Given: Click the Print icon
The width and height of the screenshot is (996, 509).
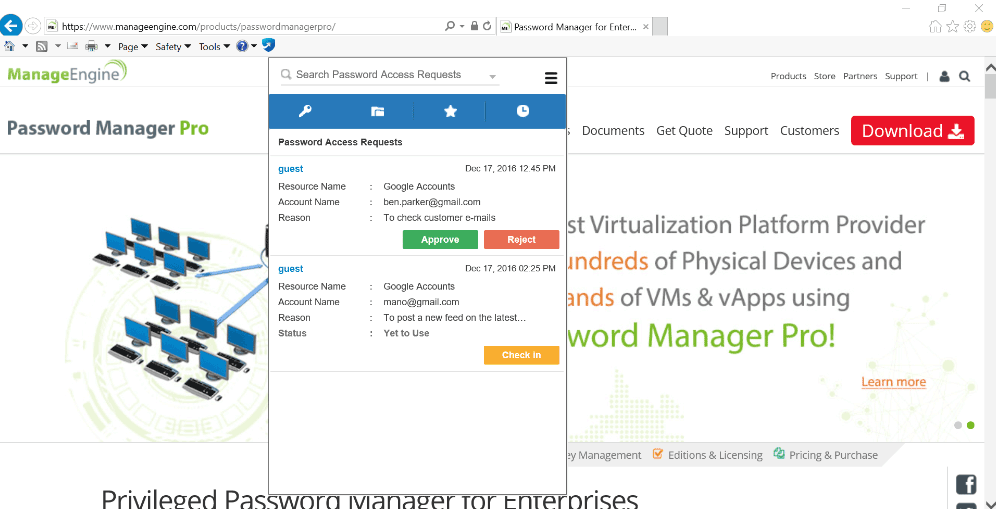Looking at the screenshot, I should 91,46.
